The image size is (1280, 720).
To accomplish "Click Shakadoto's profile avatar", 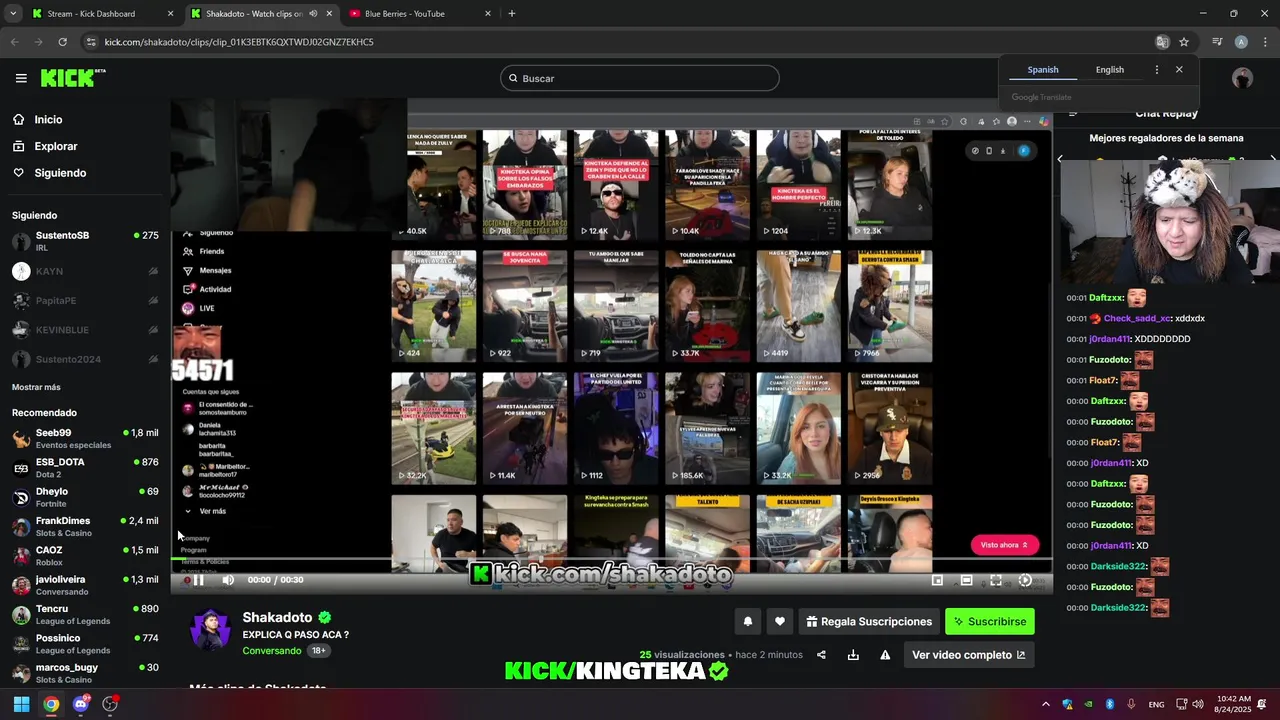I will pos(211,629).
